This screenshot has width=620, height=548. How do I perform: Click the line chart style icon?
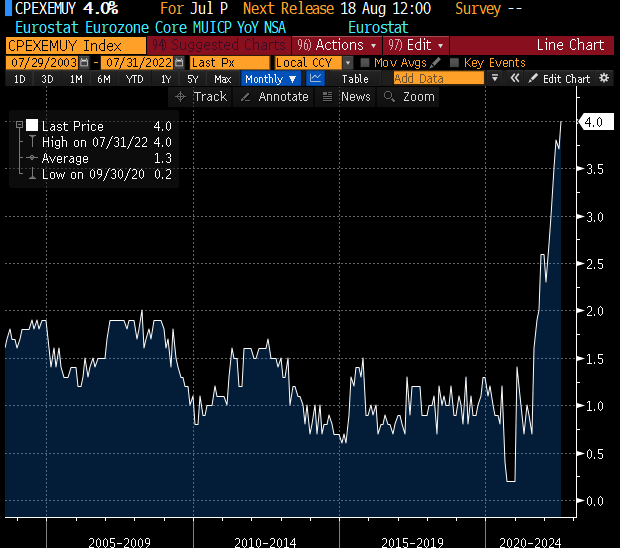(x=315, y=78)
